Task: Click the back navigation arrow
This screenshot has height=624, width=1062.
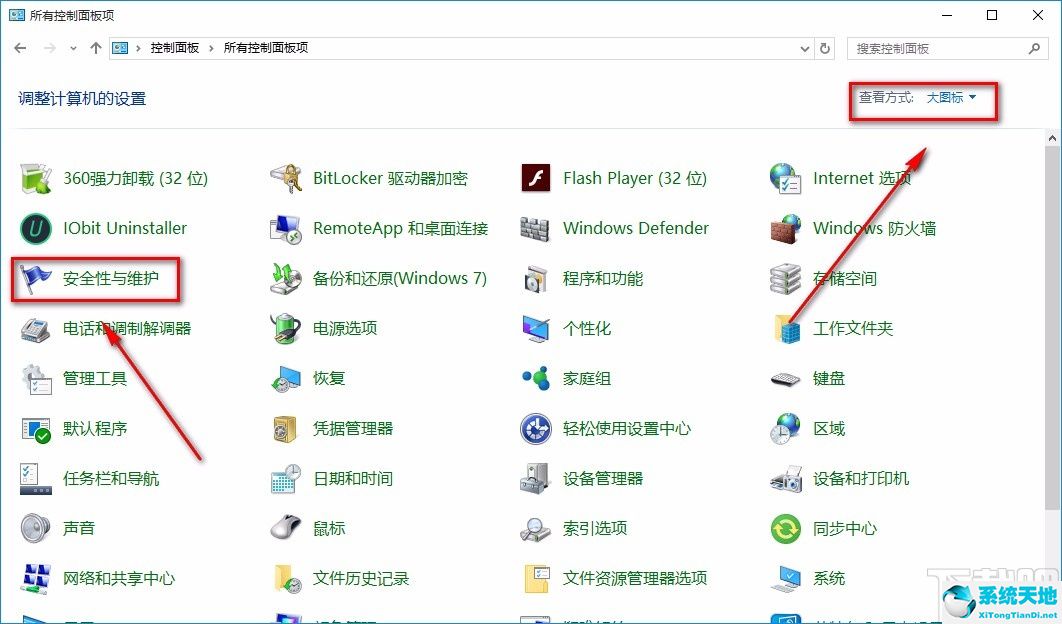Action: click(x=20, y=47)
